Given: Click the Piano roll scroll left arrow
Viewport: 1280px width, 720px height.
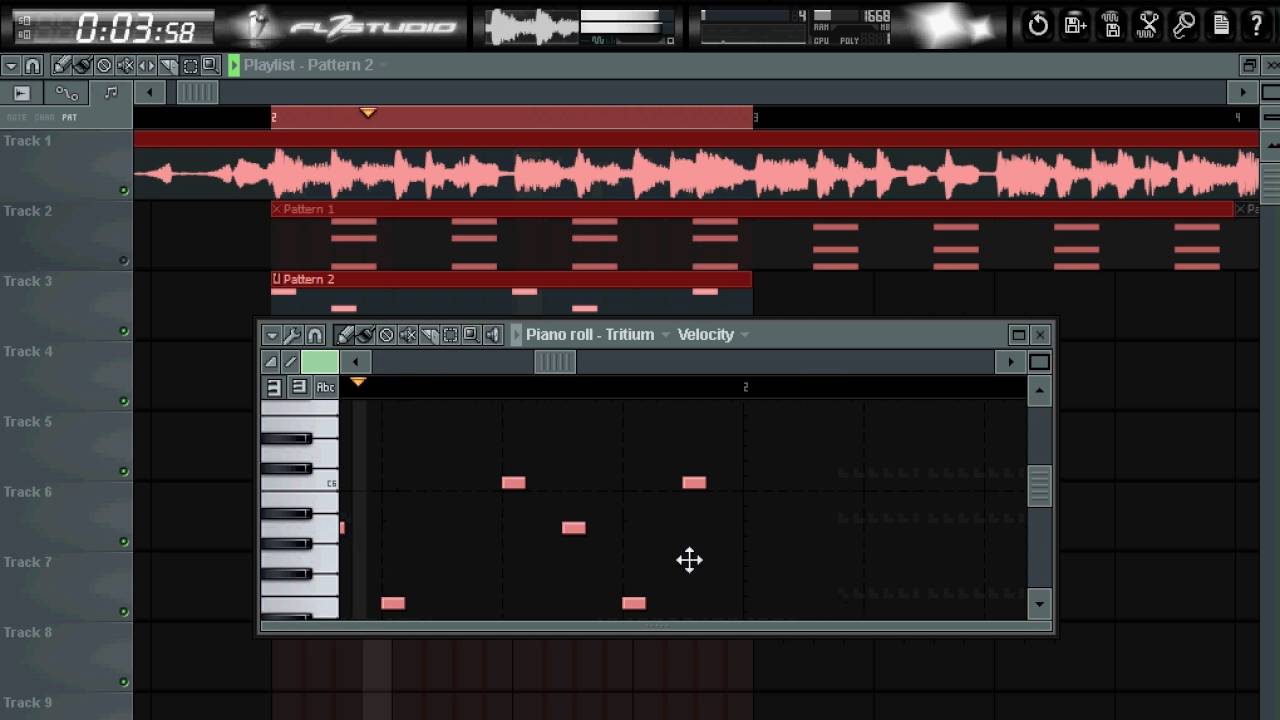Looking at the screenshot, I should (x=355, y=362).
